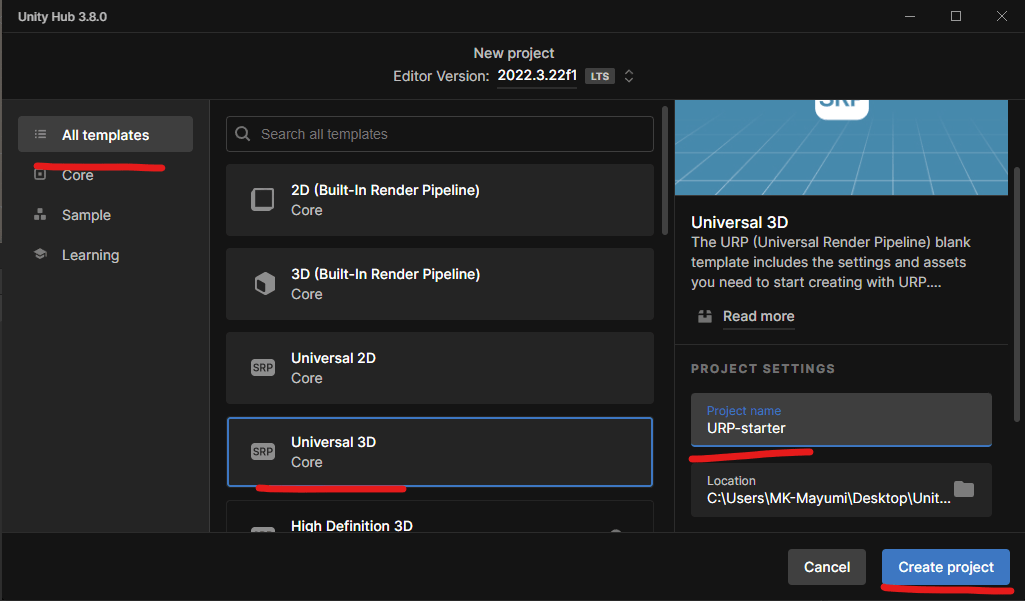Click the SRP icon beside Universal 3D
This screenshot has height=601, width=1025.
click(x=262, y=452)
